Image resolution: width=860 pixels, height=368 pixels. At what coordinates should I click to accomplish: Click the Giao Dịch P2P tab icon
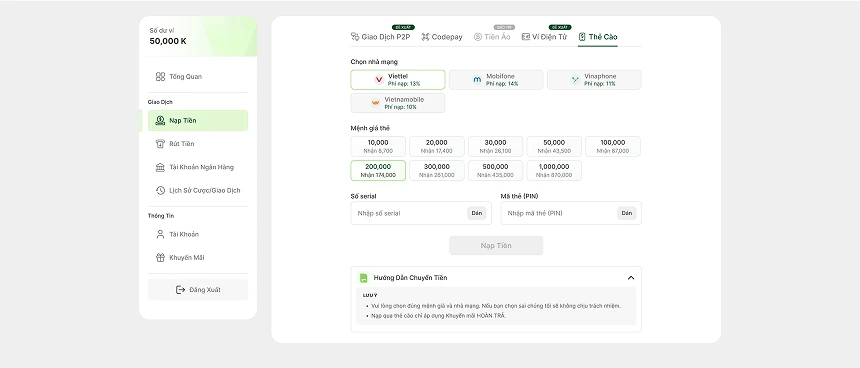(x=355, y=37)
